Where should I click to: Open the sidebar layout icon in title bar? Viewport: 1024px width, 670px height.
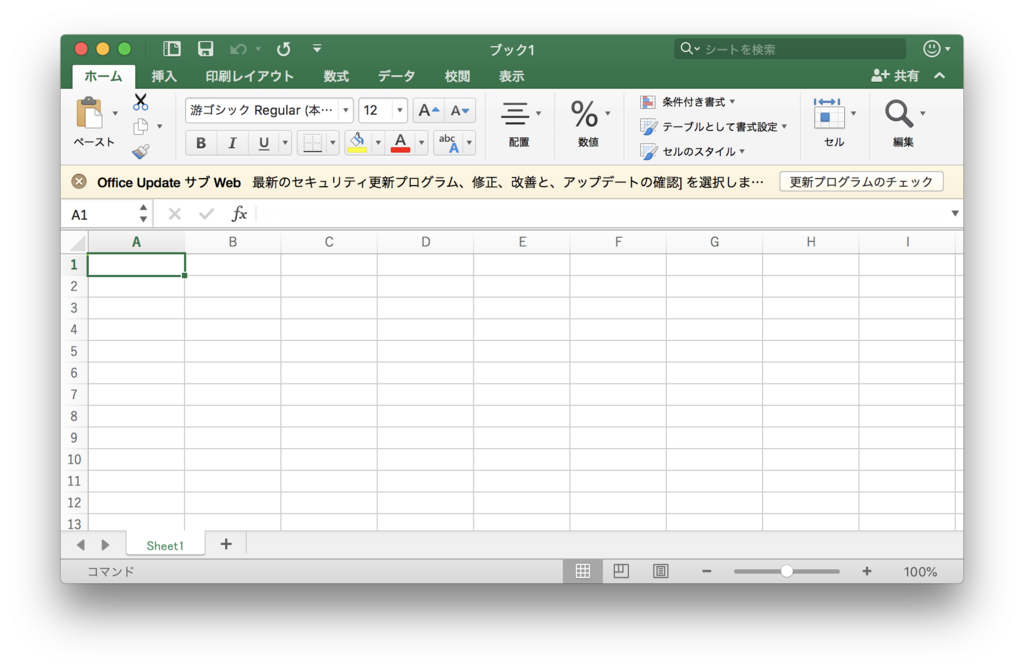coord(172,48)
